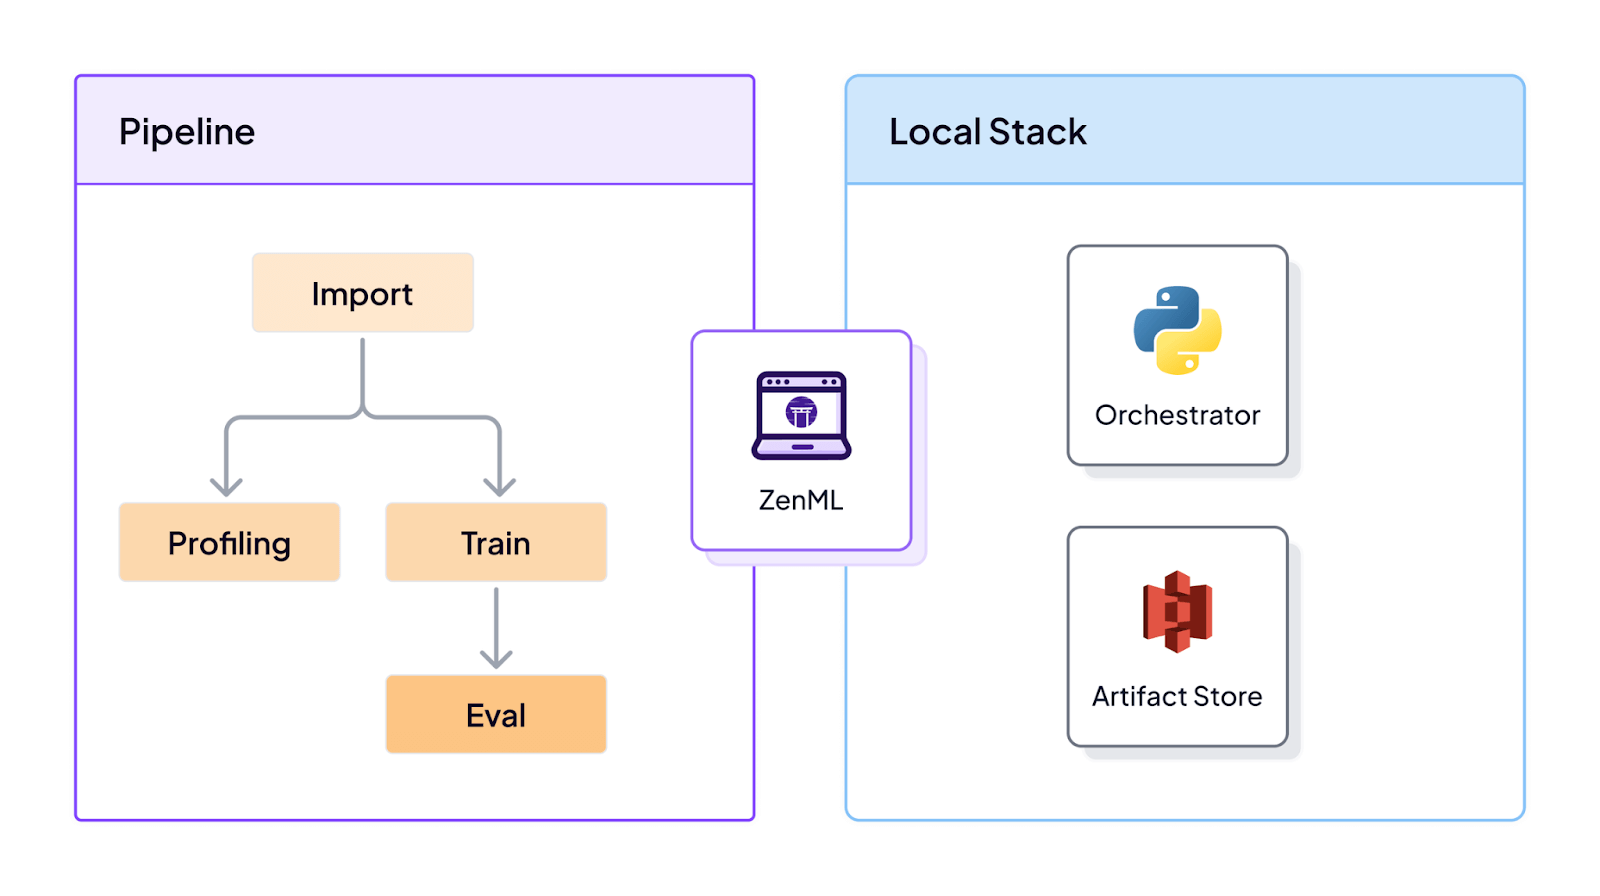The image size is (1600, 896).
Task: Click the browser window dots on ZenML laptop
Action: click(778, 382)
